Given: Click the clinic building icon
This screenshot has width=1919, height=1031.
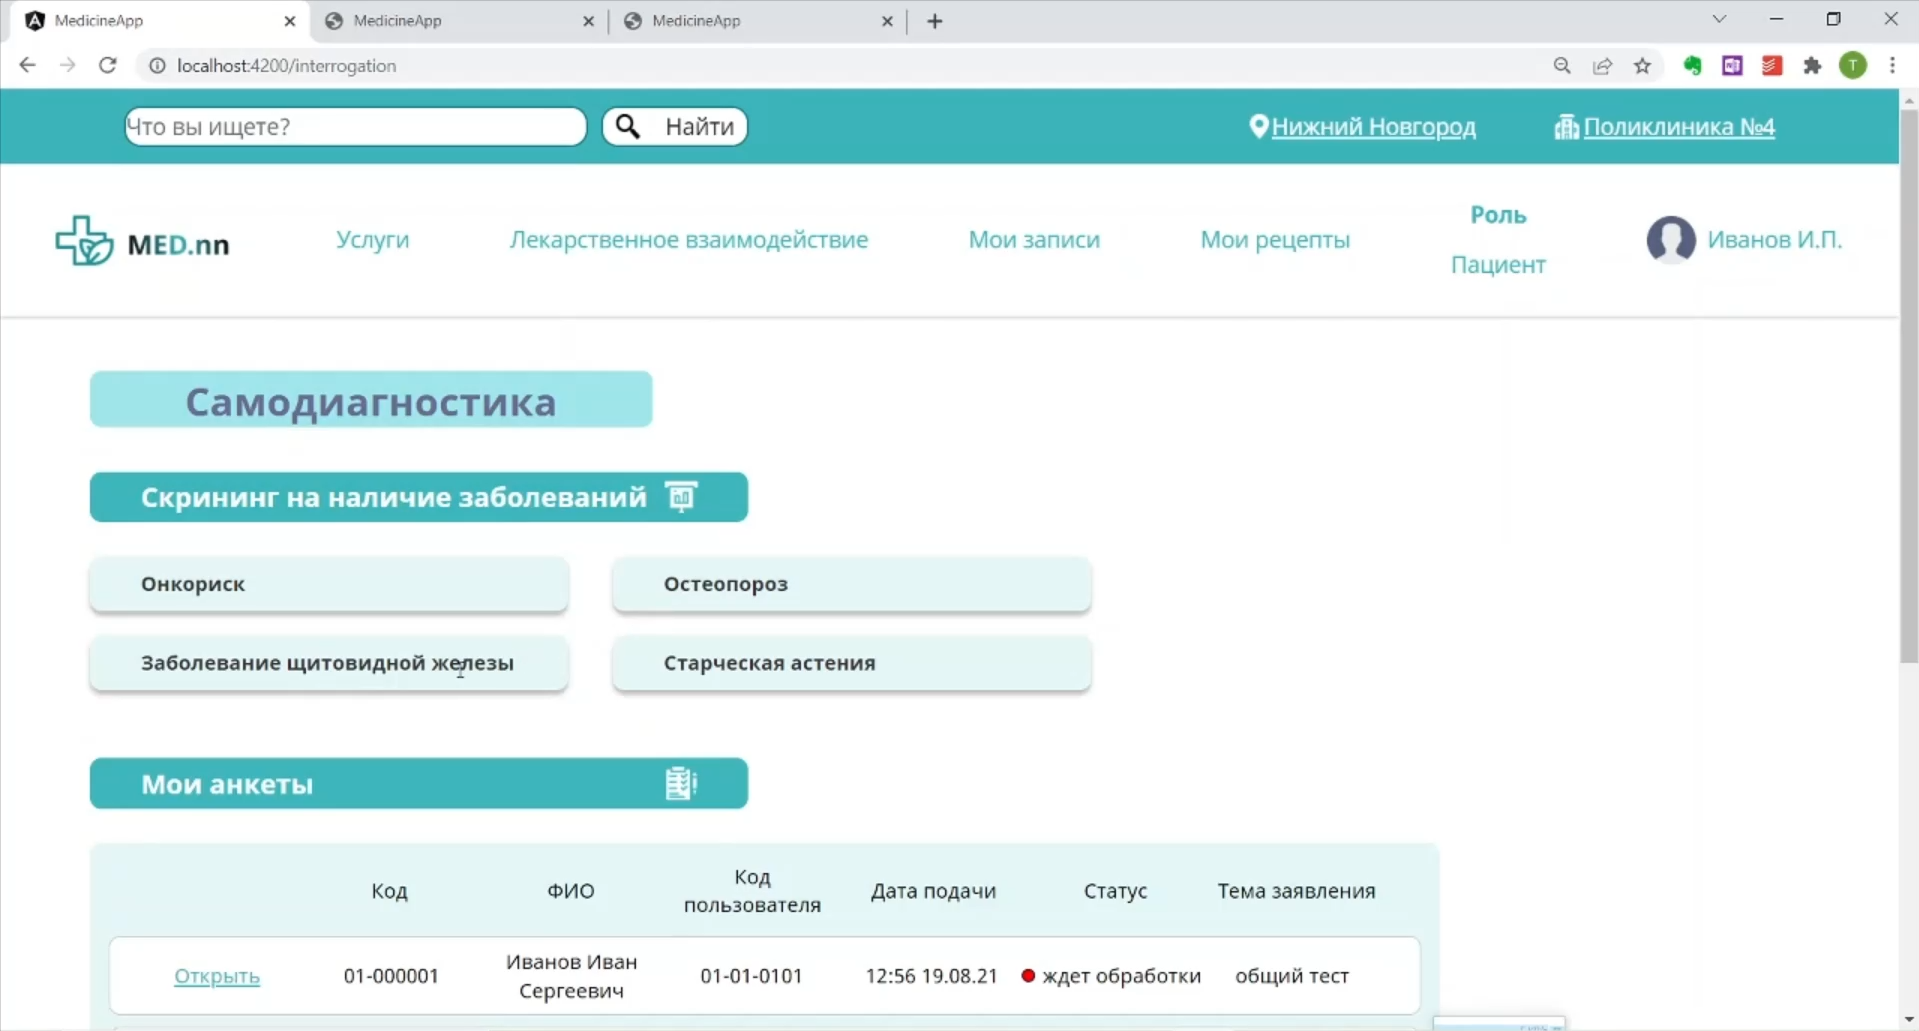Looking at the screenshot, I should [1566, 127].
